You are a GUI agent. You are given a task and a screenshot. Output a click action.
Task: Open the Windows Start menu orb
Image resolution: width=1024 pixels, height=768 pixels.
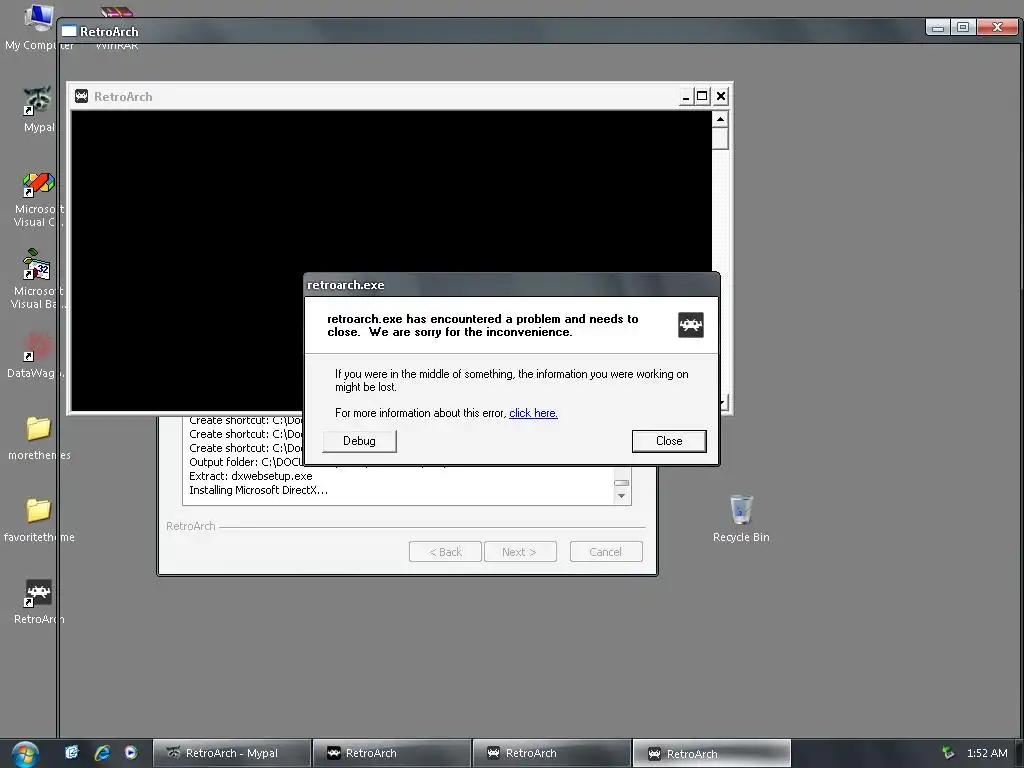pos(25,754)
